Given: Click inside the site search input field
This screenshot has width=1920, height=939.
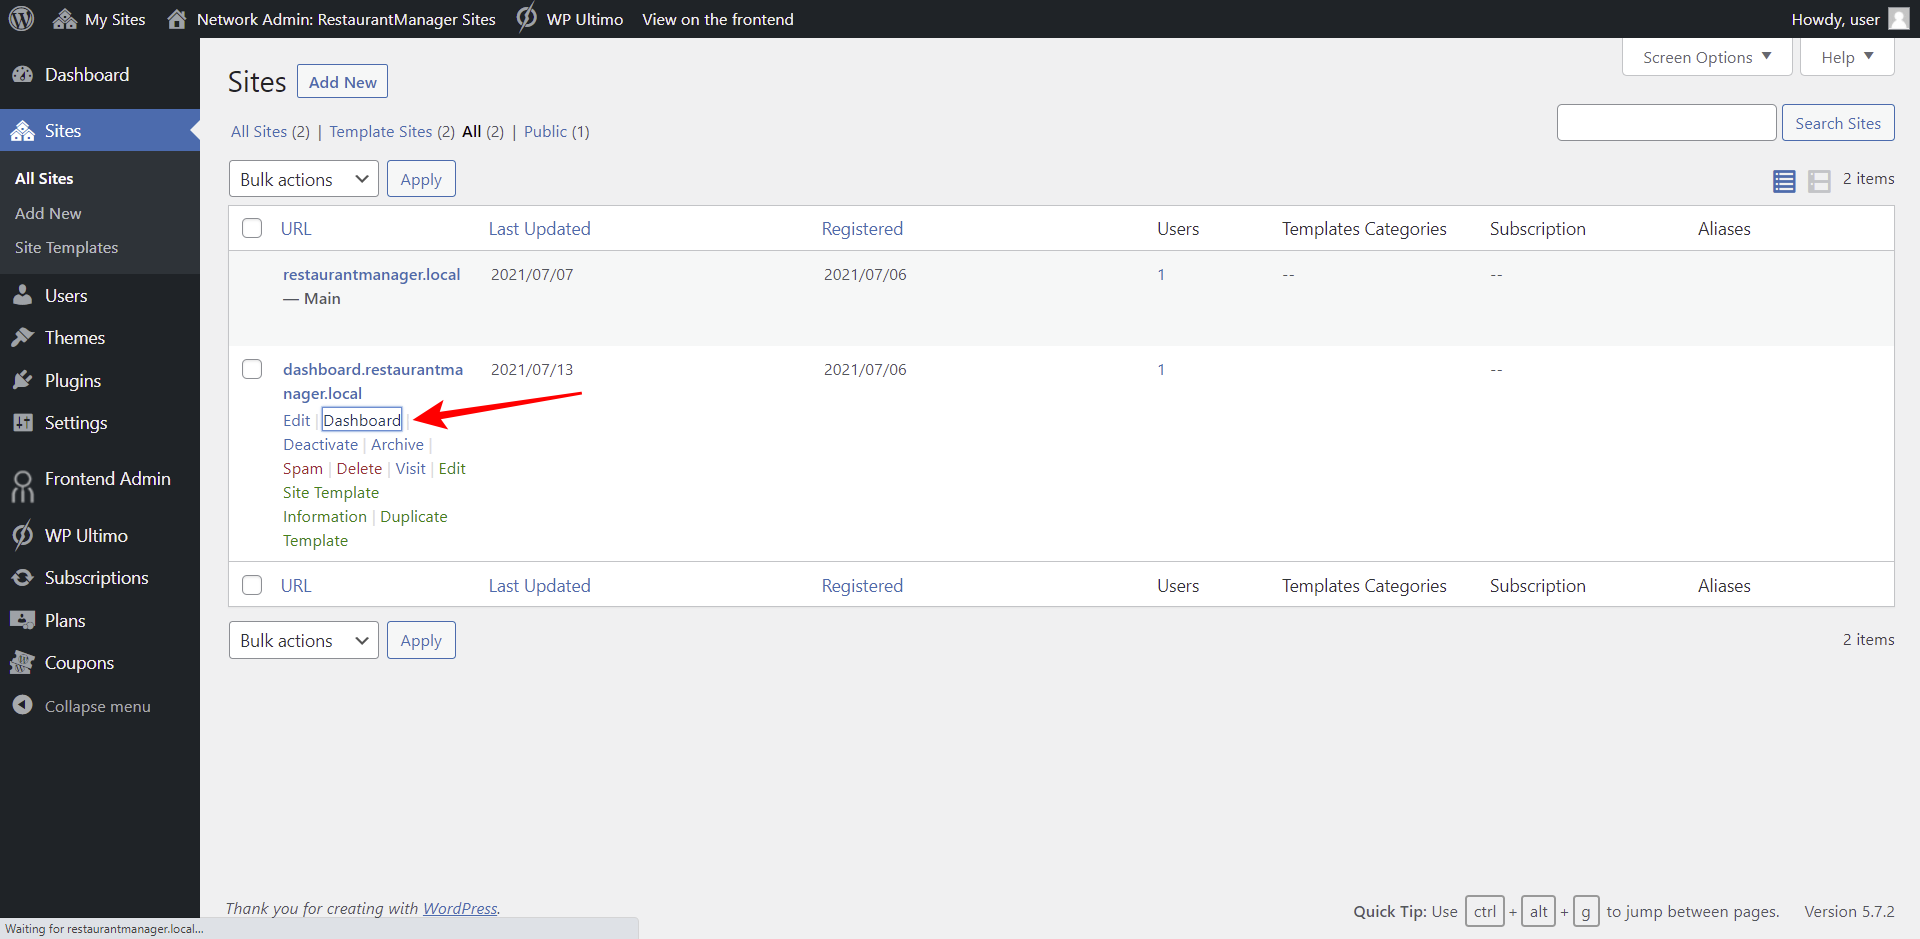Looking at the screenshot, I should (1666, 122).
